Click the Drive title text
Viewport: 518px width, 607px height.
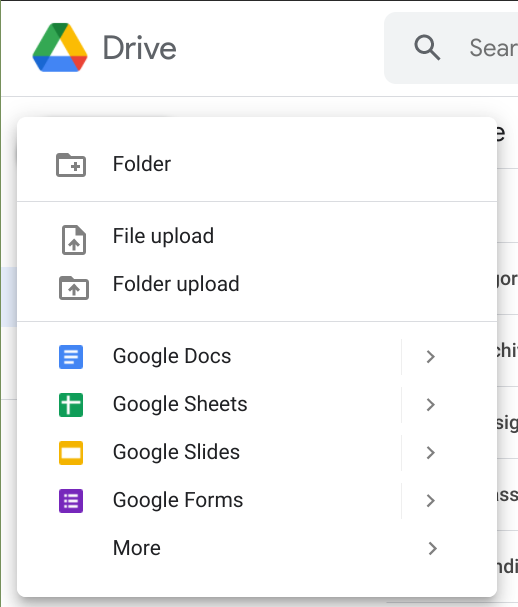click(x=140, y=48)
